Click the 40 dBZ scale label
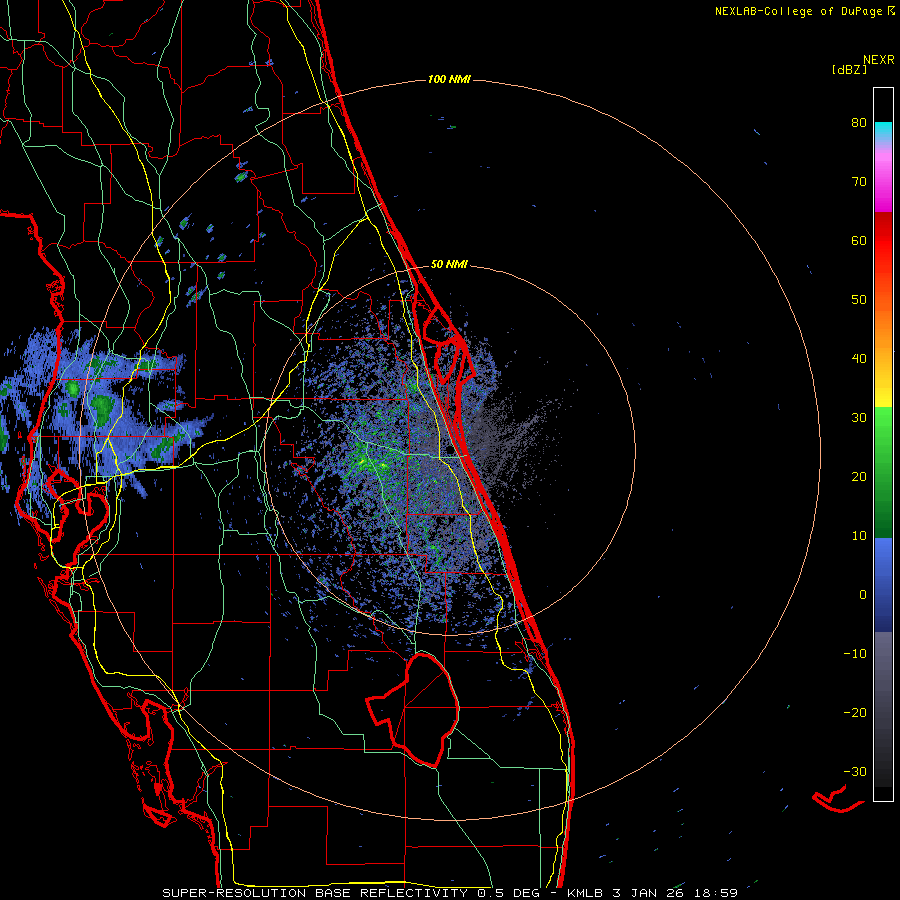 tap(859, 359)
